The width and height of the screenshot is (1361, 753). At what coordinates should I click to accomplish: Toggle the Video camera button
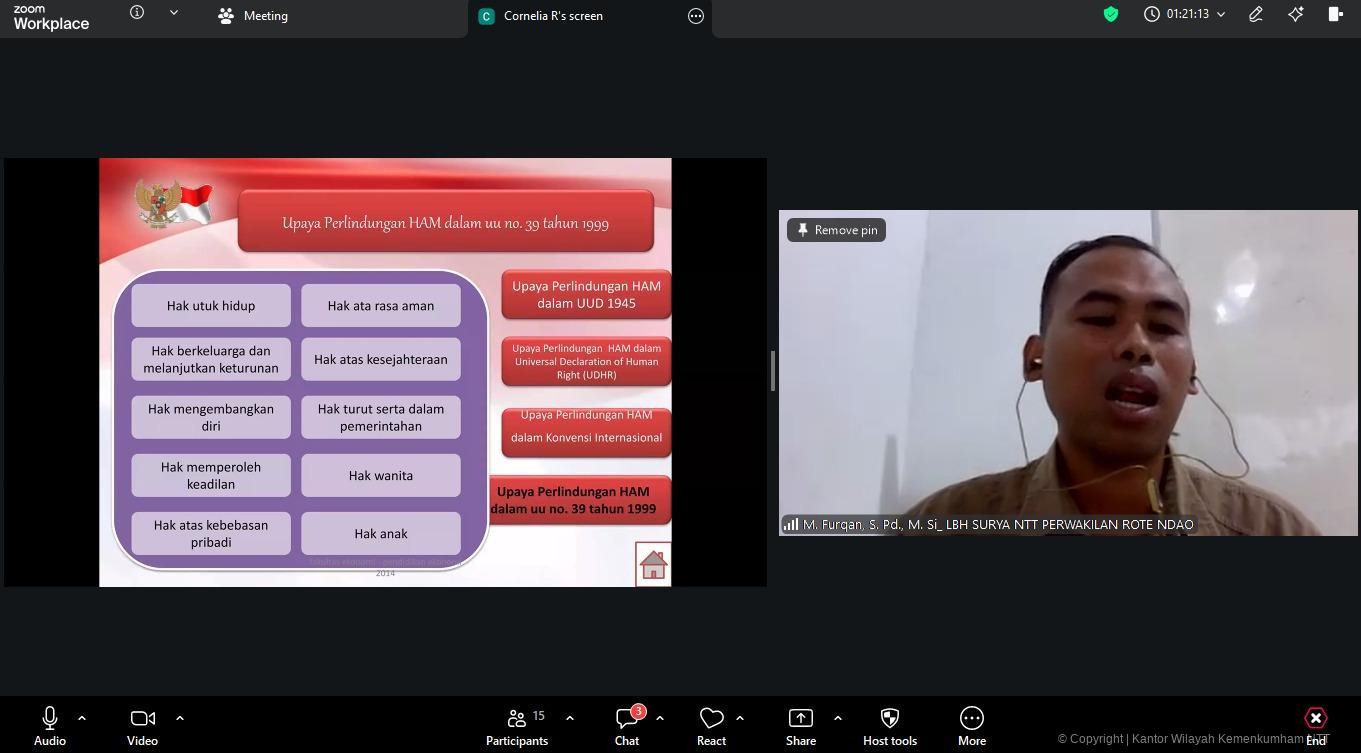coord(142,726)
